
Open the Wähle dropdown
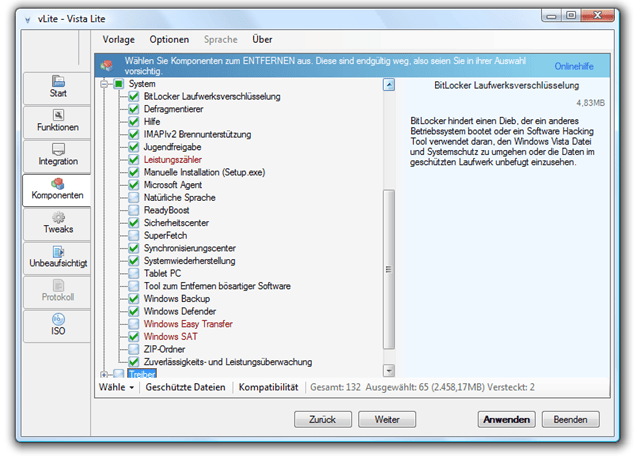click(x=116, y=387)
